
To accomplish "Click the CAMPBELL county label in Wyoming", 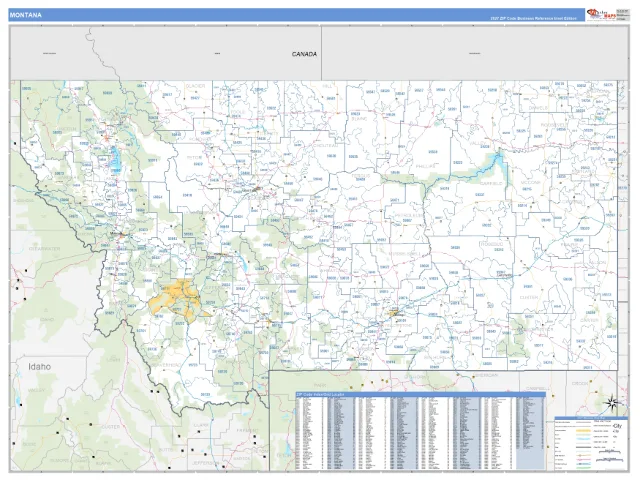I will (536, 388).
